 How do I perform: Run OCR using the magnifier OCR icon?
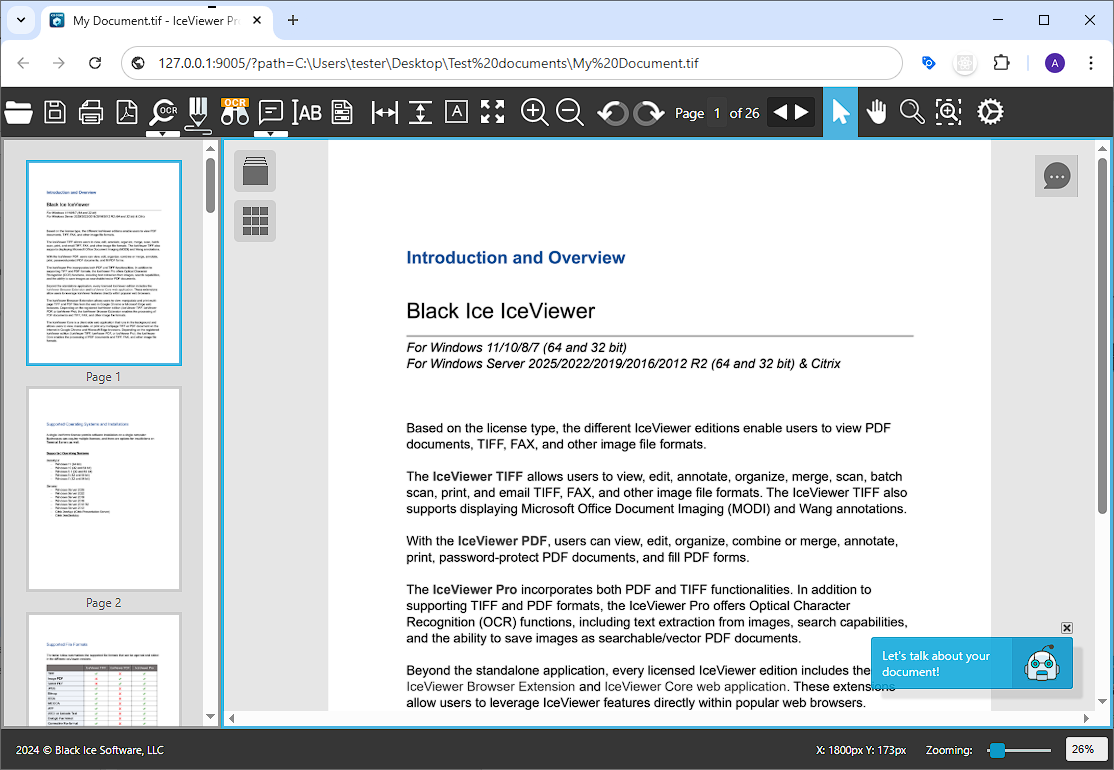[x=163, y=112]
